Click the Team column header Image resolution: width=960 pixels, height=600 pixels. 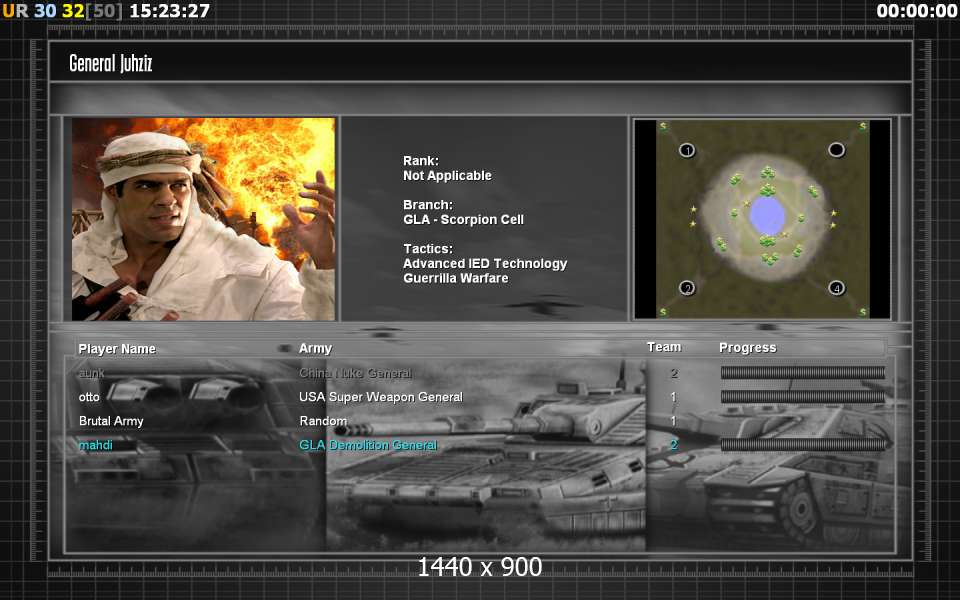(664, 347)
